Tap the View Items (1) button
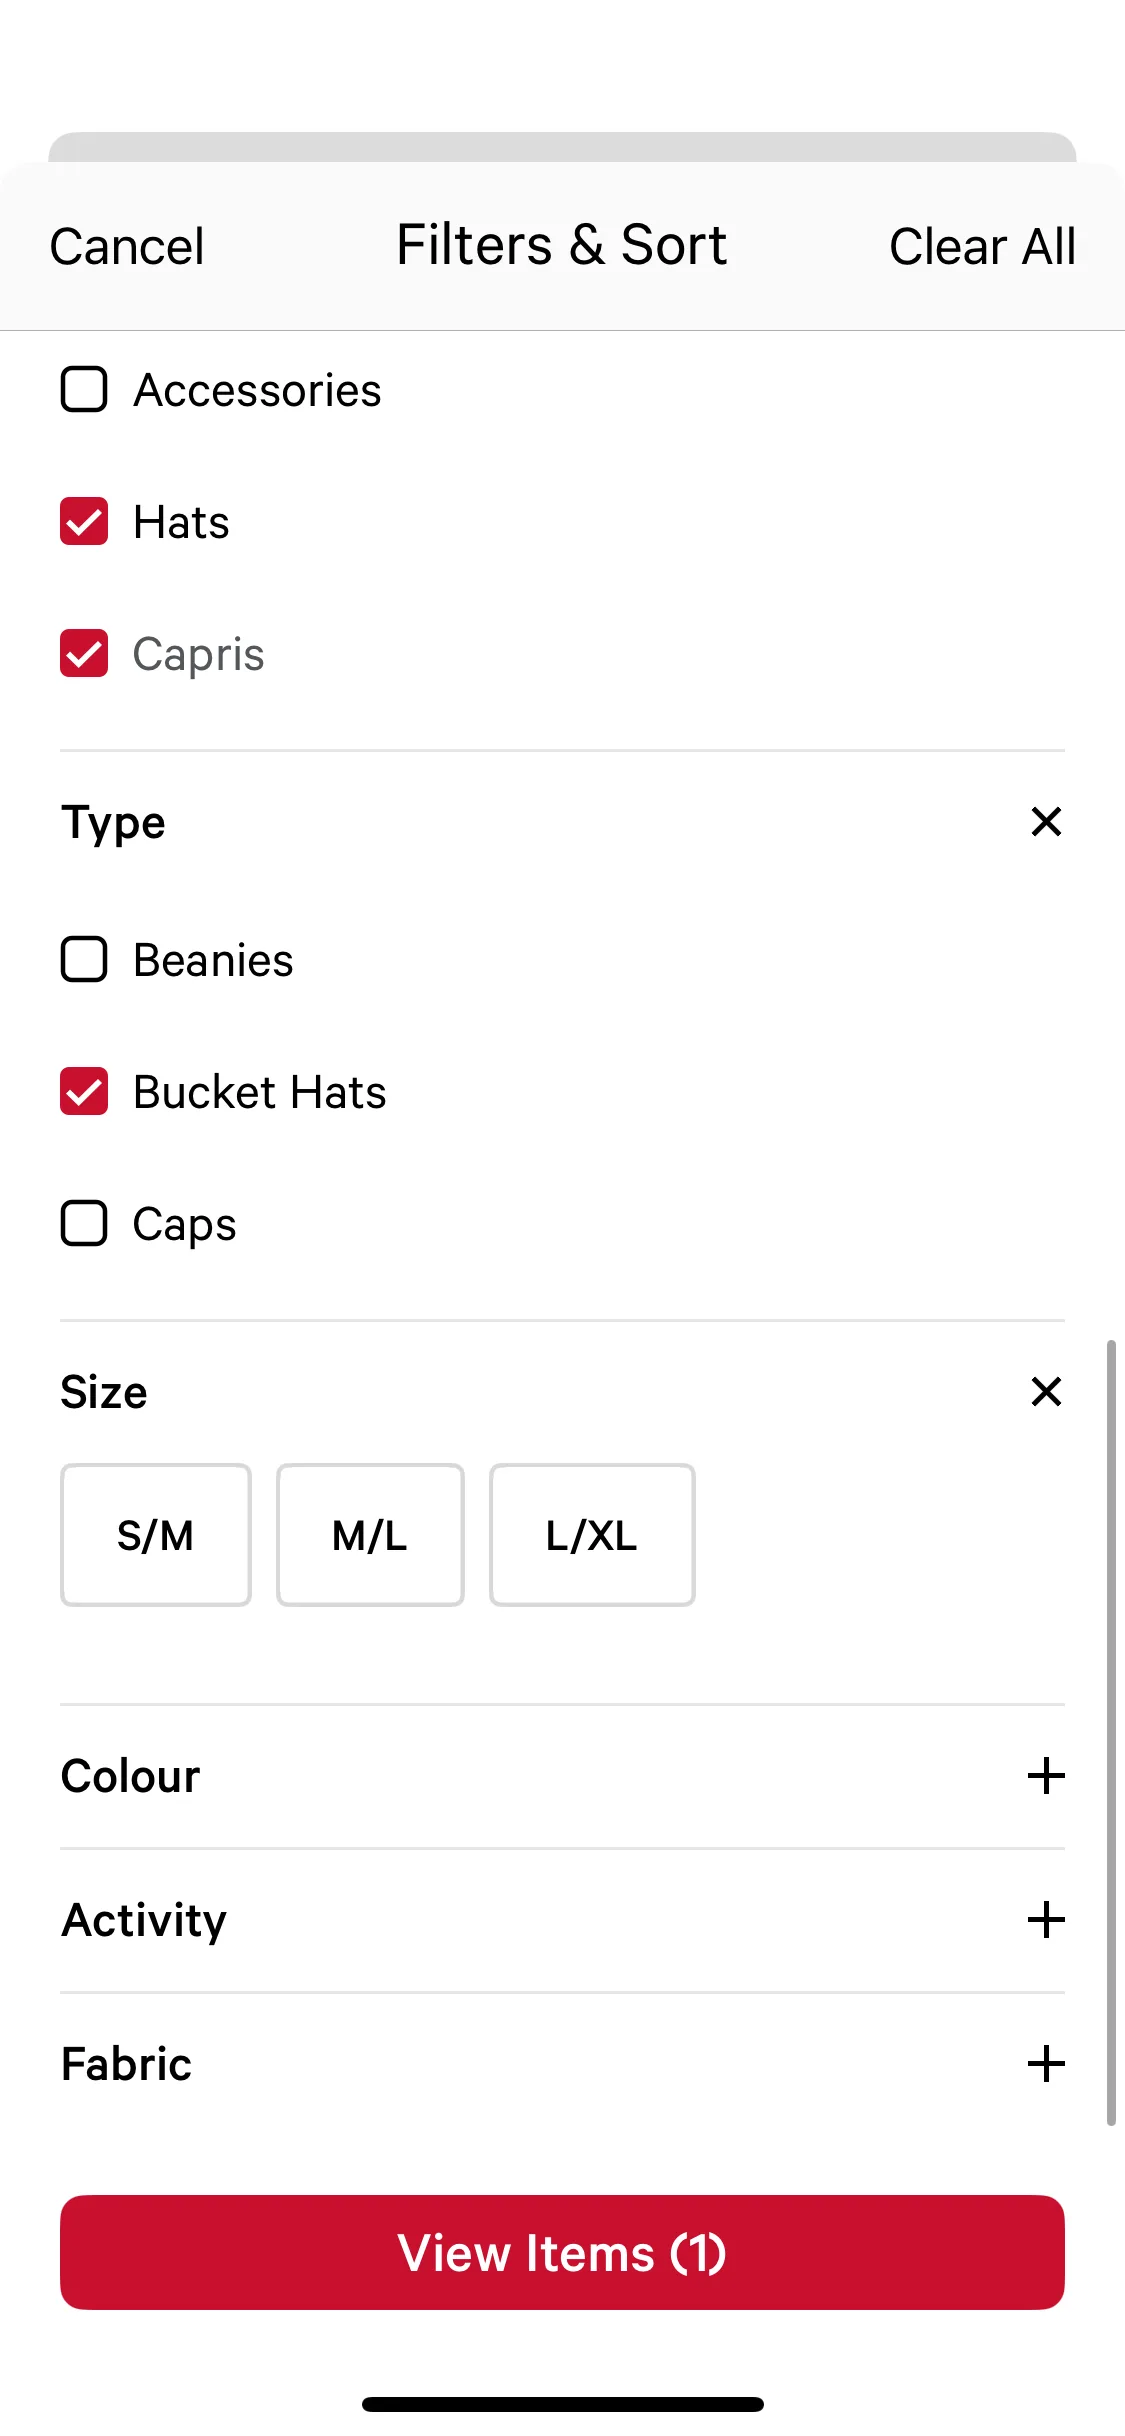The height and width of the screenshot is (2436, 1125). pos(562,2252)
